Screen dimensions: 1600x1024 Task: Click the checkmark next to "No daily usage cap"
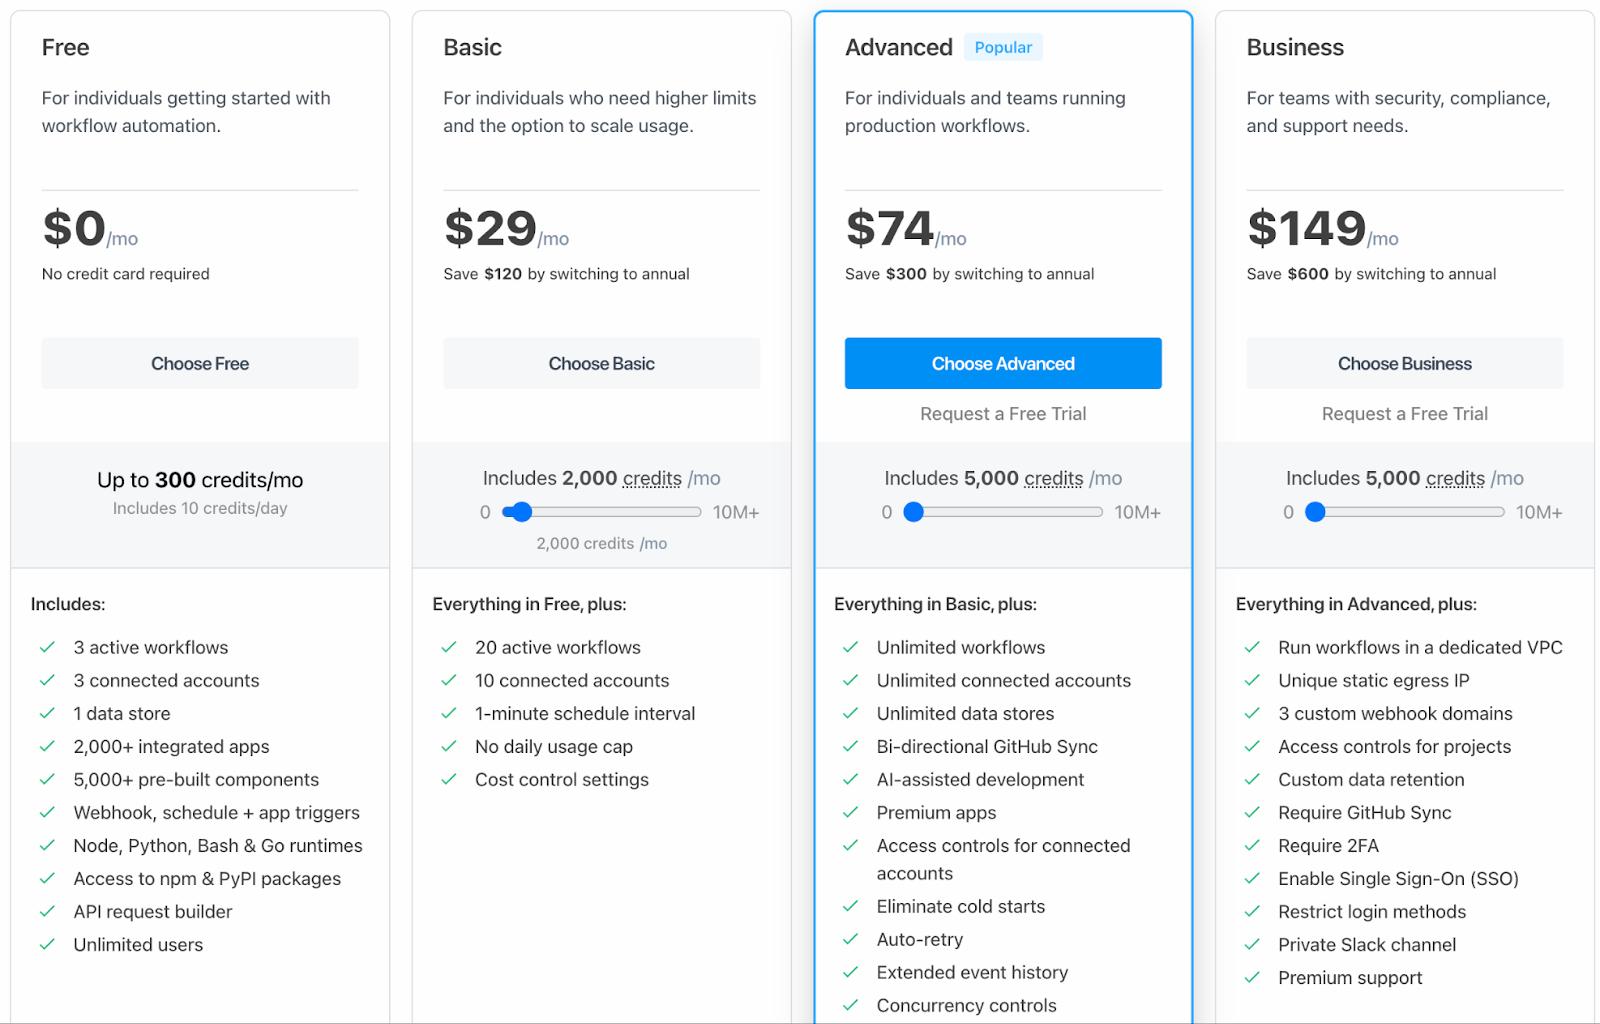point(447,746)
